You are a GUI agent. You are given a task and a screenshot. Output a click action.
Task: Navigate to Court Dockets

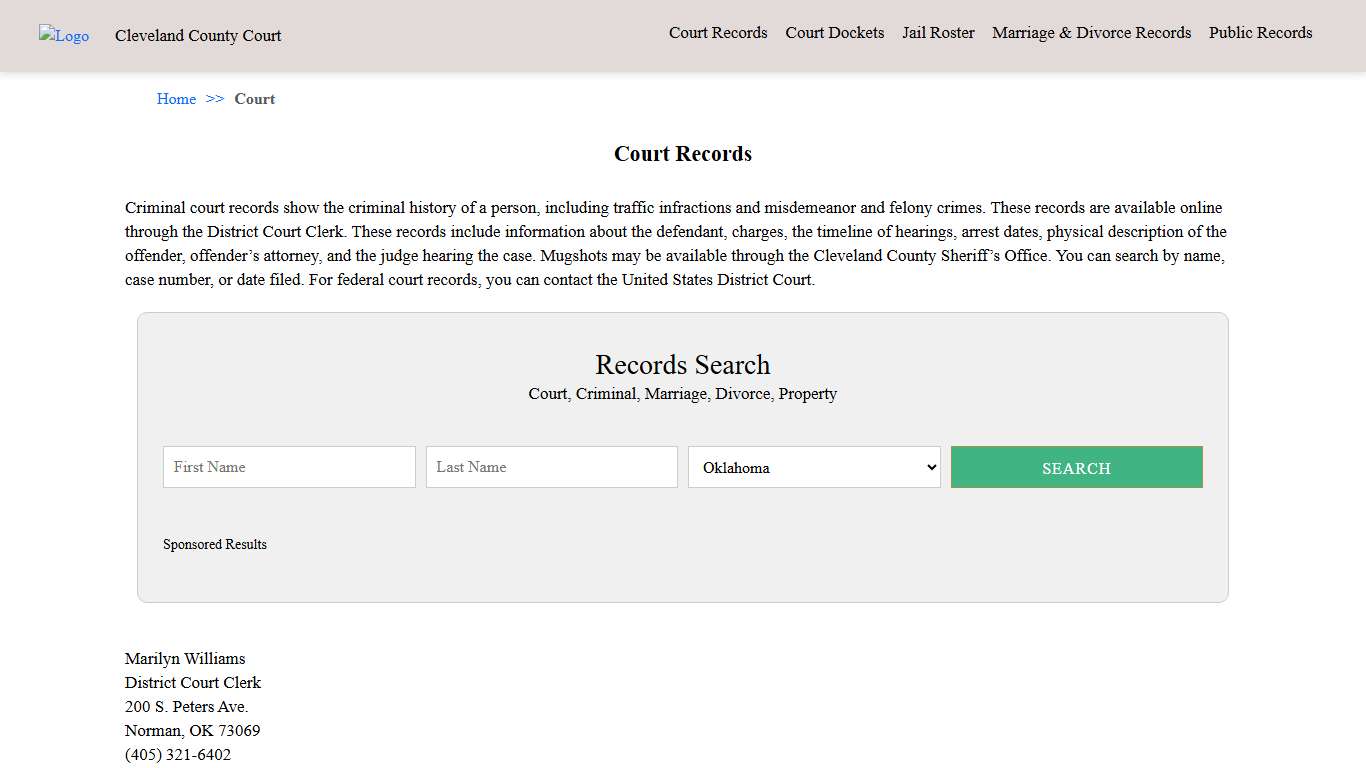834,32
